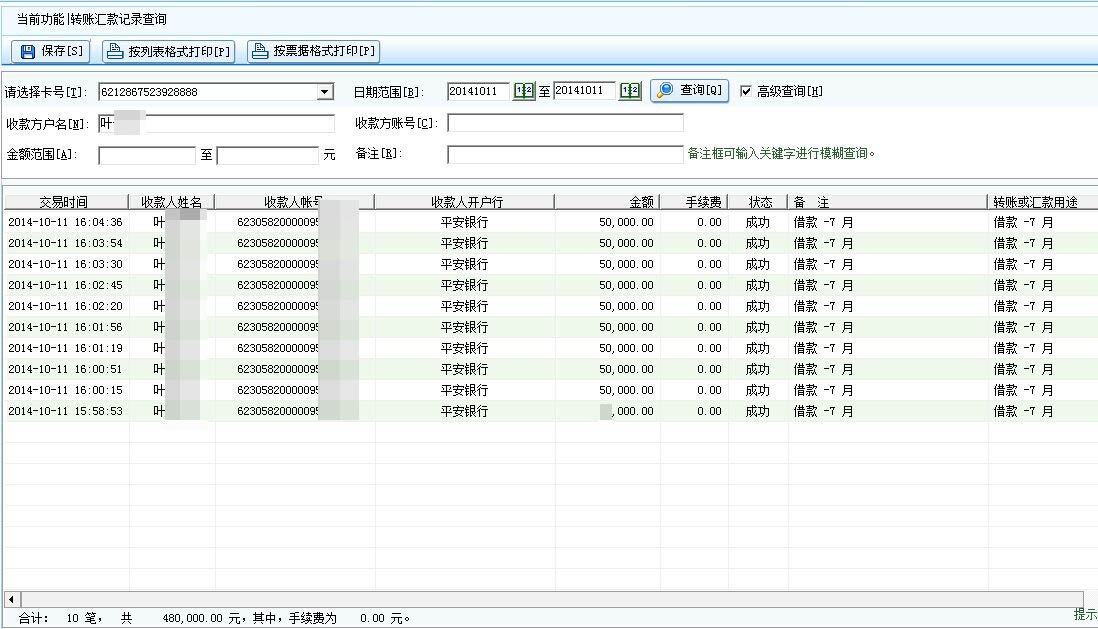Image resolution: width=1098 pixels, height=629 pixels.
Task: Click the list-format print printer icon
Action: tap(115, 51)
